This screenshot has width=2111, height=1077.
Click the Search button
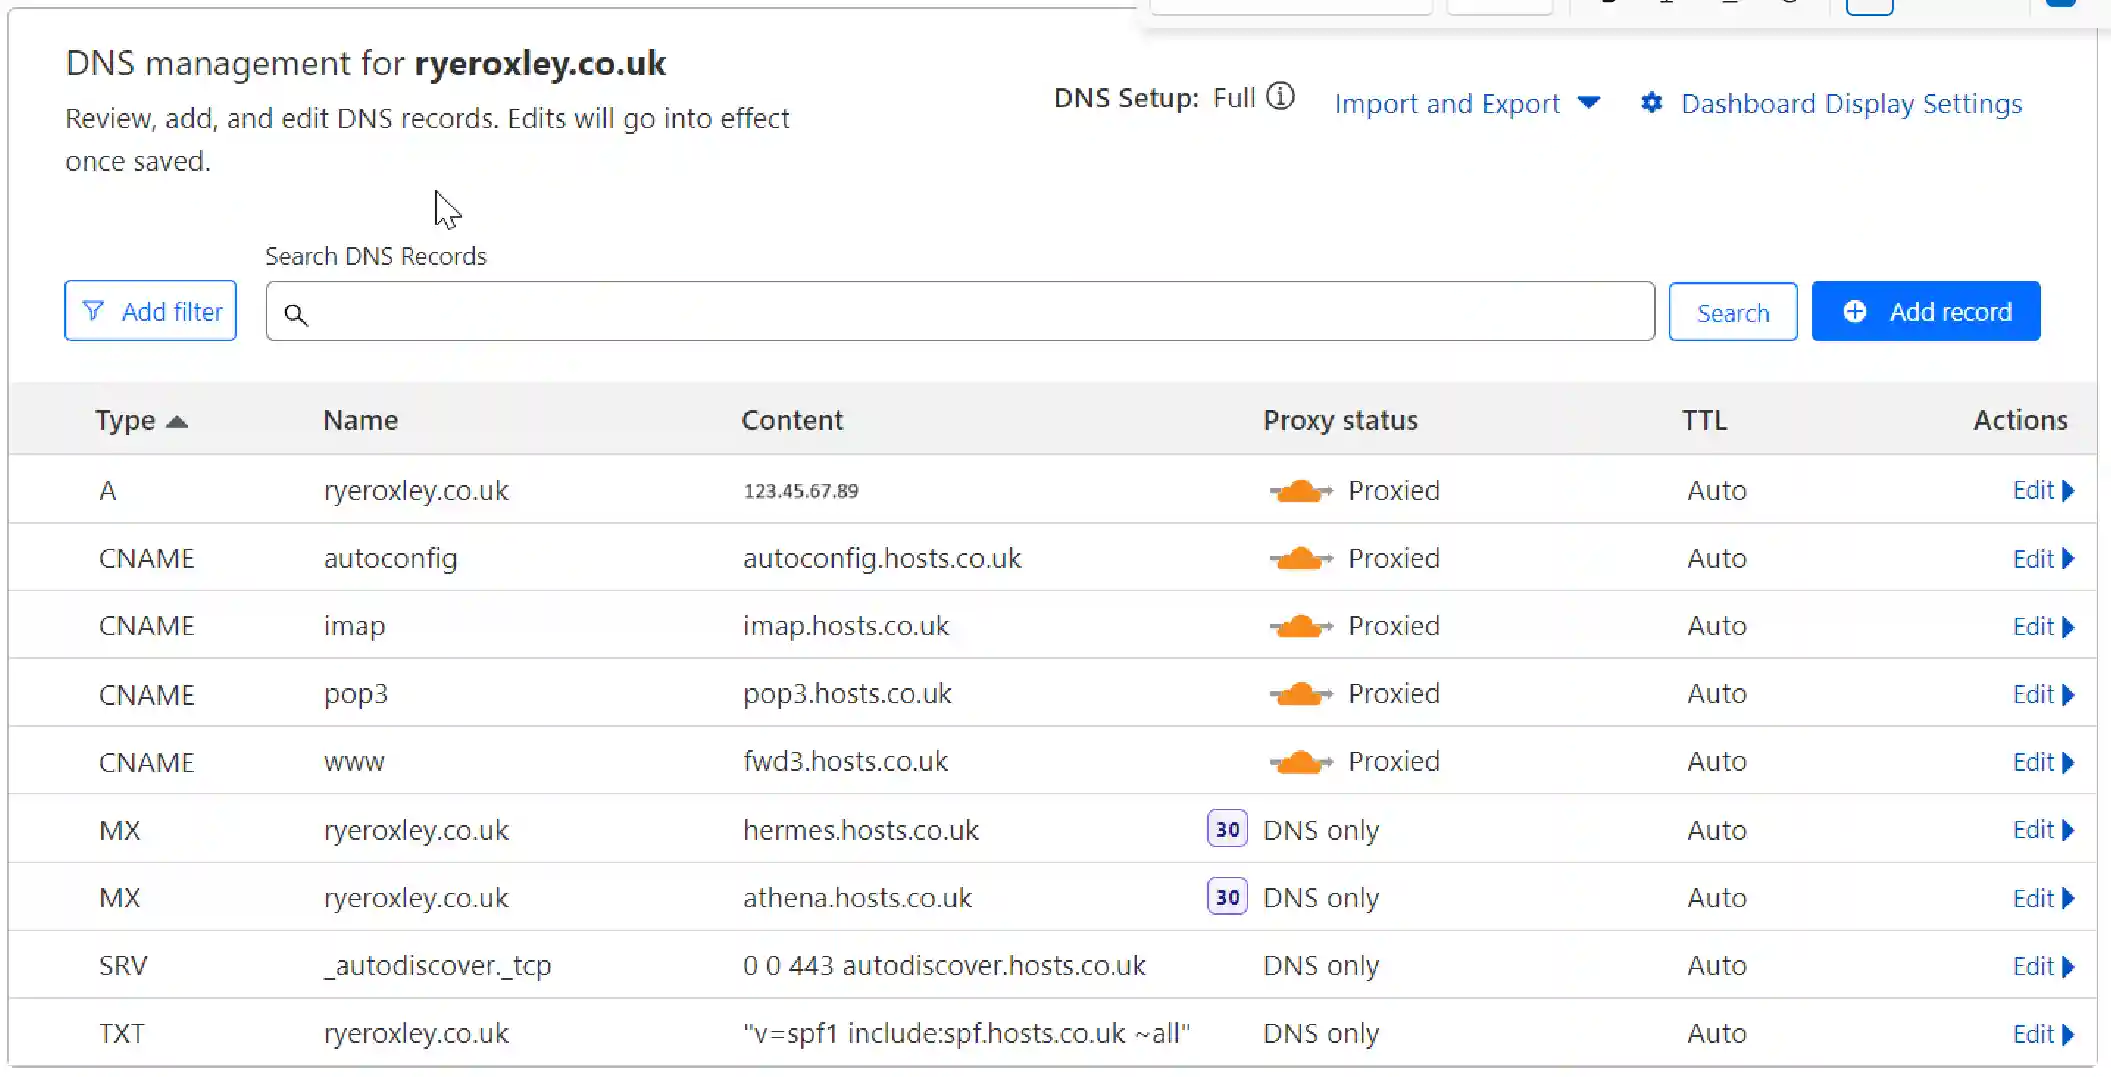1733,311
